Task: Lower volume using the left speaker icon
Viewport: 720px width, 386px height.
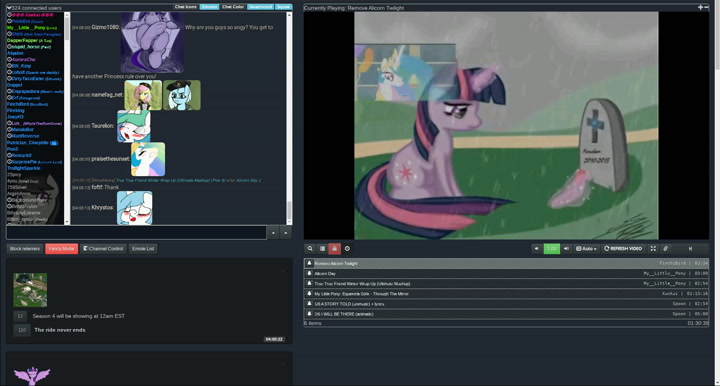Action: pos(536,249)
